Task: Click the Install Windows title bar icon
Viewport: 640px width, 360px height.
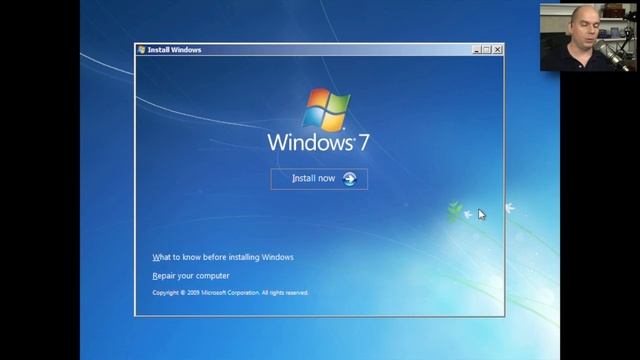Action: pos(142,50)
